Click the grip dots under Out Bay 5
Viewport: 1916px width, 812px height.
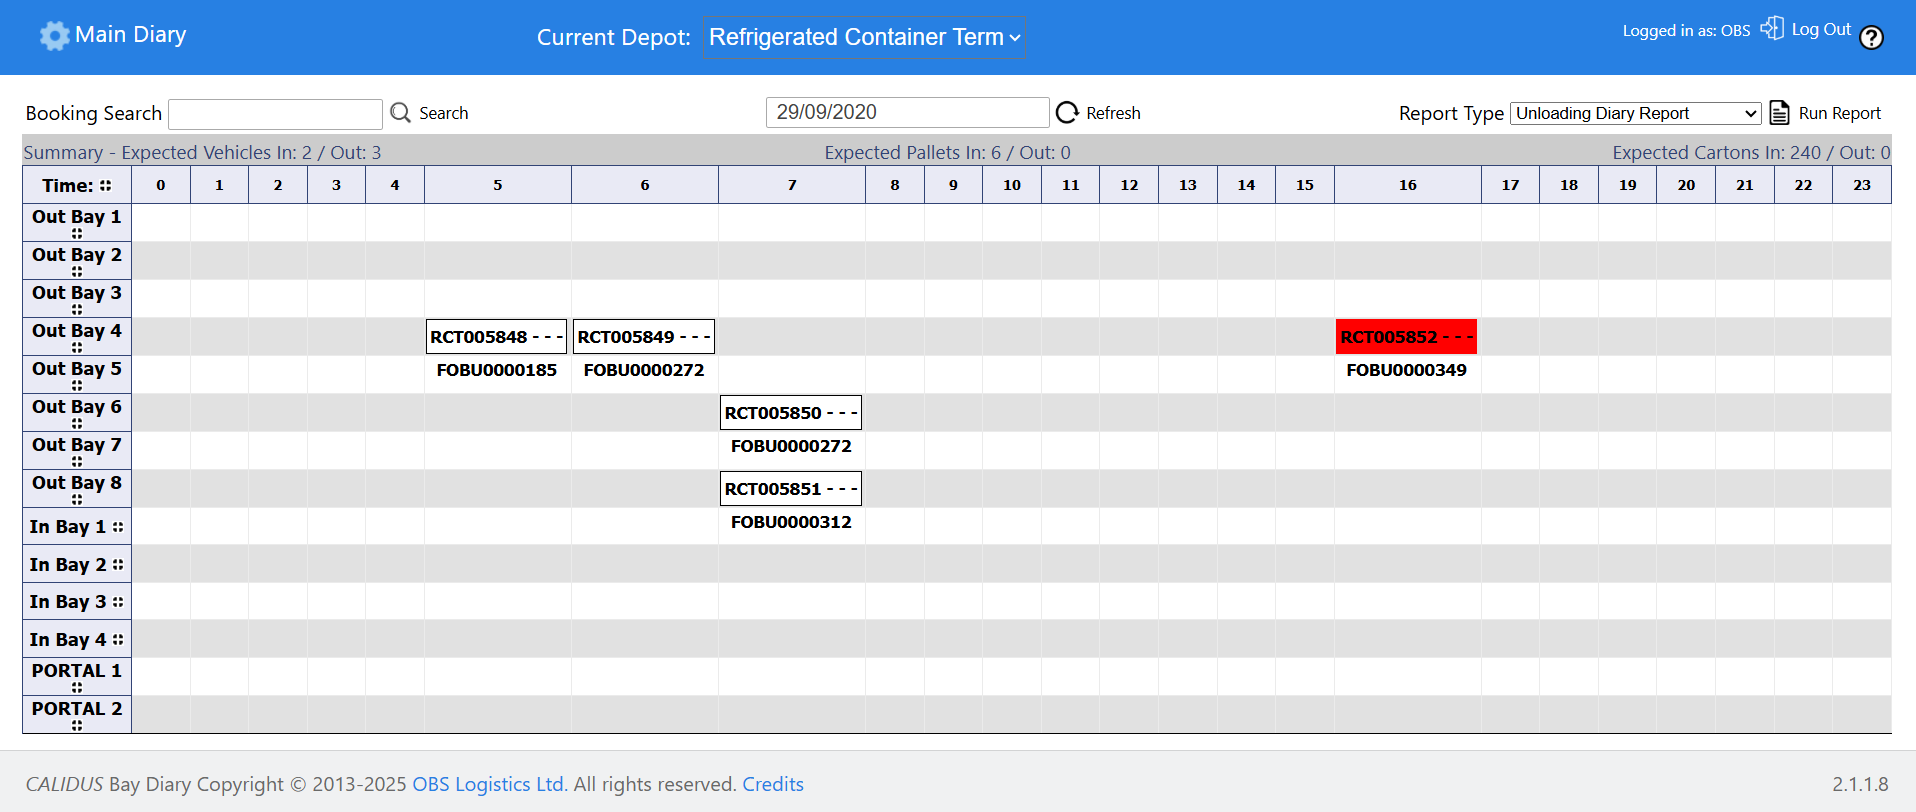(x=77, y=385)
